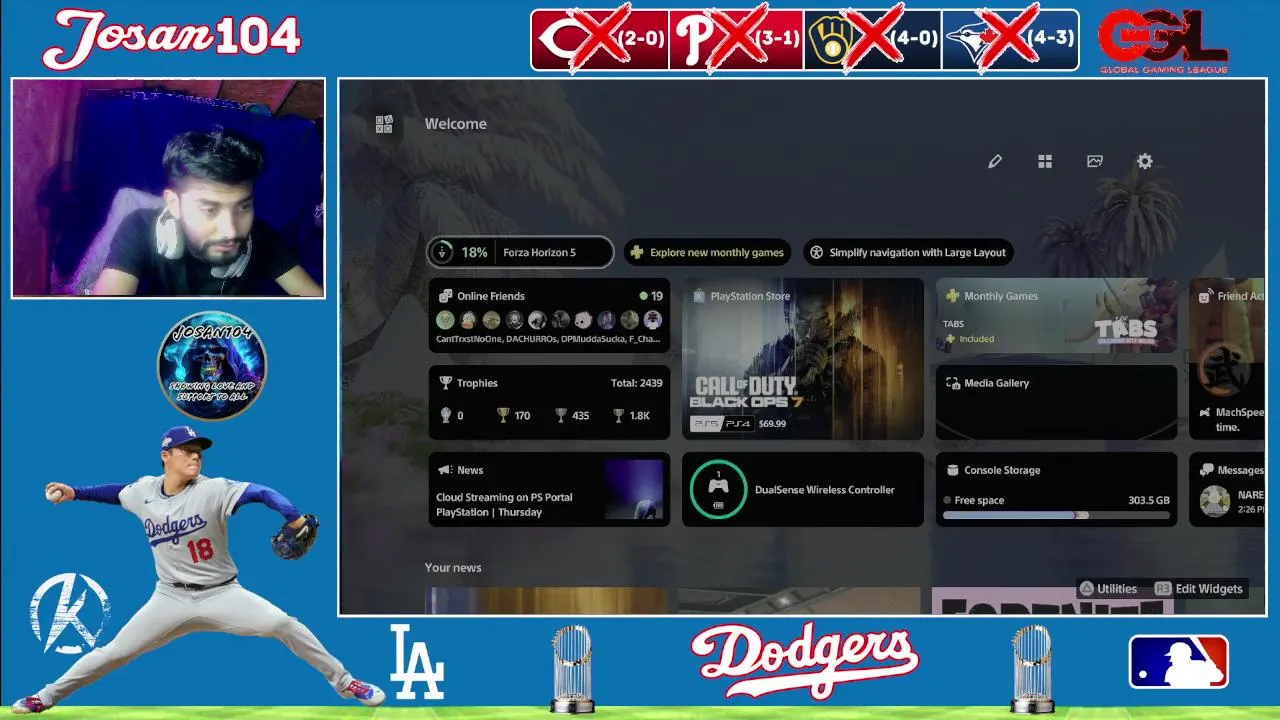Open Explore new monthly games

tap(708, 252)
